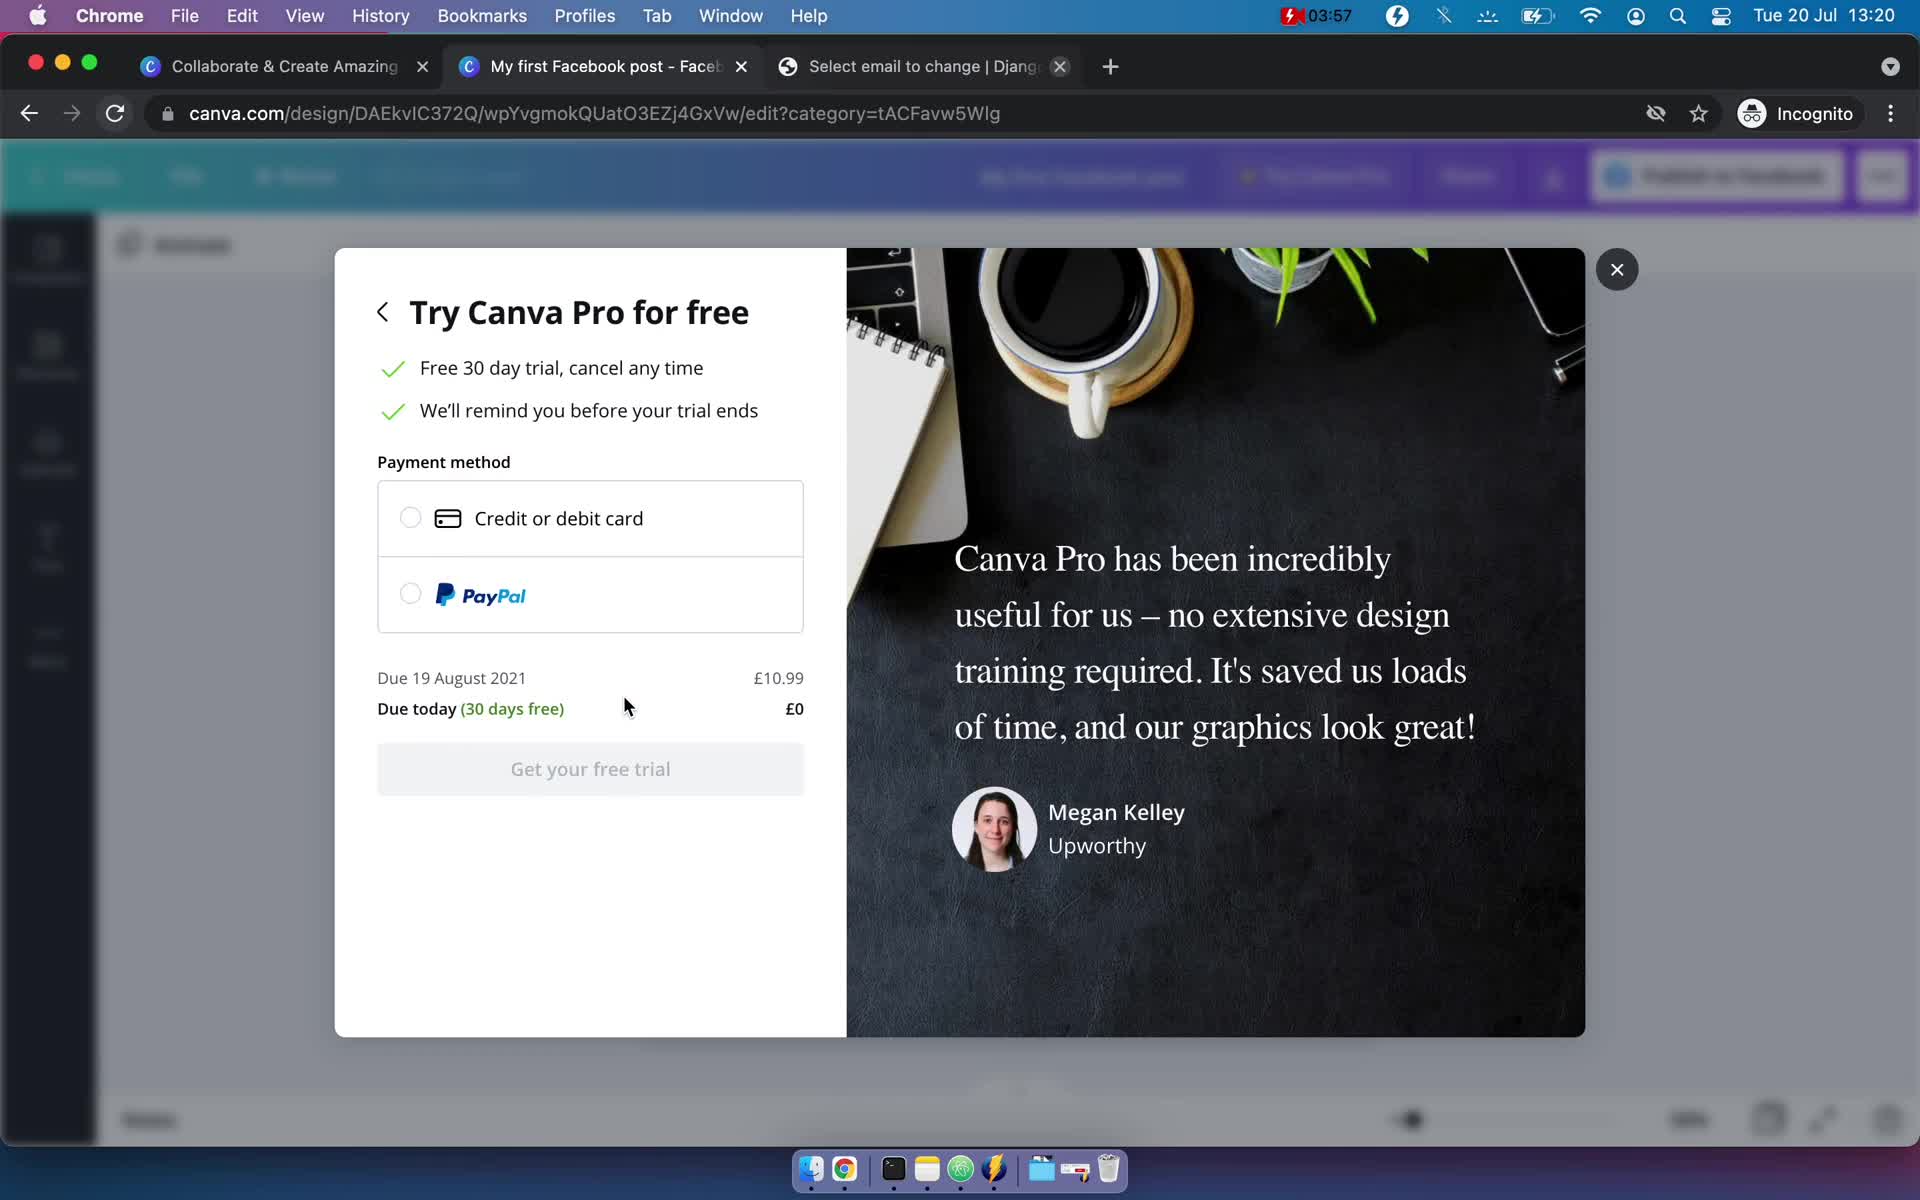Click the red 03:57 timer icon
Screen dimensions: 1920x1200
click(x=1316, y=16)
